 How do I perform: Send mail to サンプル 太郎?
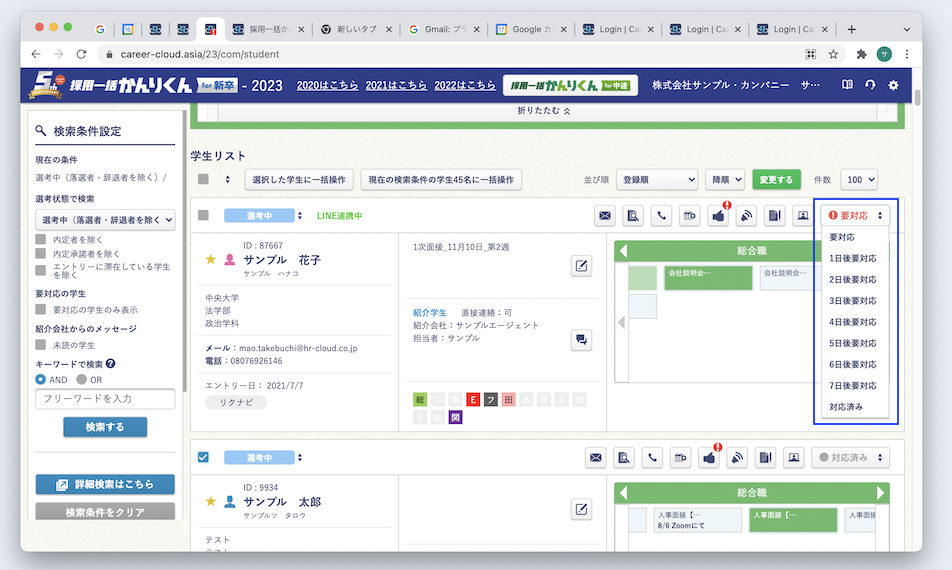point(596,458)
